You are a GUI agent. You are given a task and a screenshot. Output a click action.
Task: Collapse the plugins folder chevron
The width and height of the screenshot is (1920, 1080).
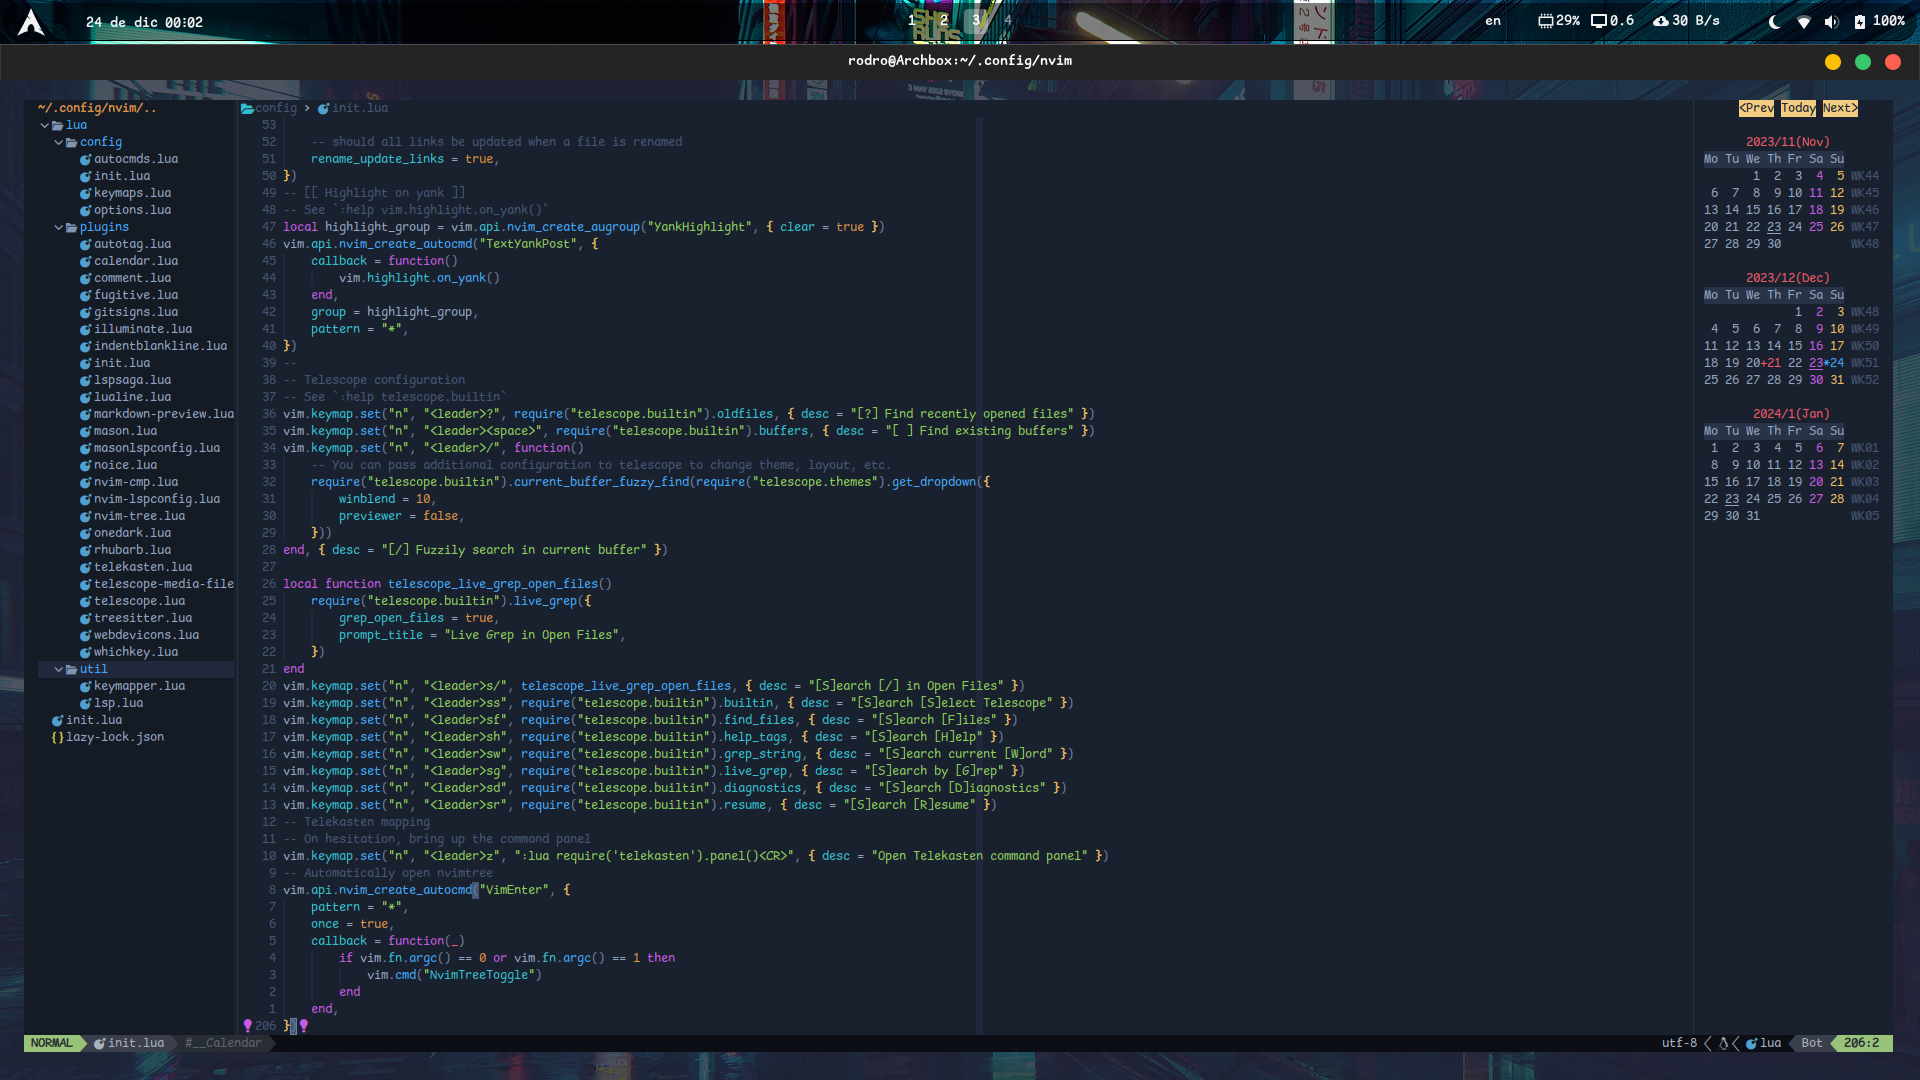pyautogui.click(x=58, y=227)
